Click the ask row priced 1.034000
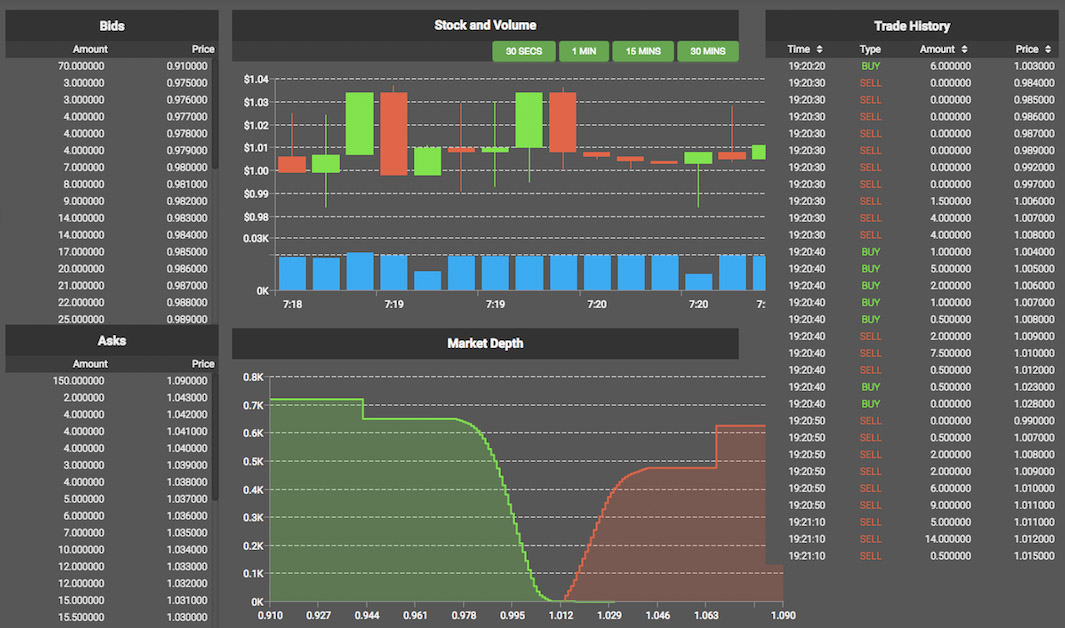 click(x=109, y=550)
